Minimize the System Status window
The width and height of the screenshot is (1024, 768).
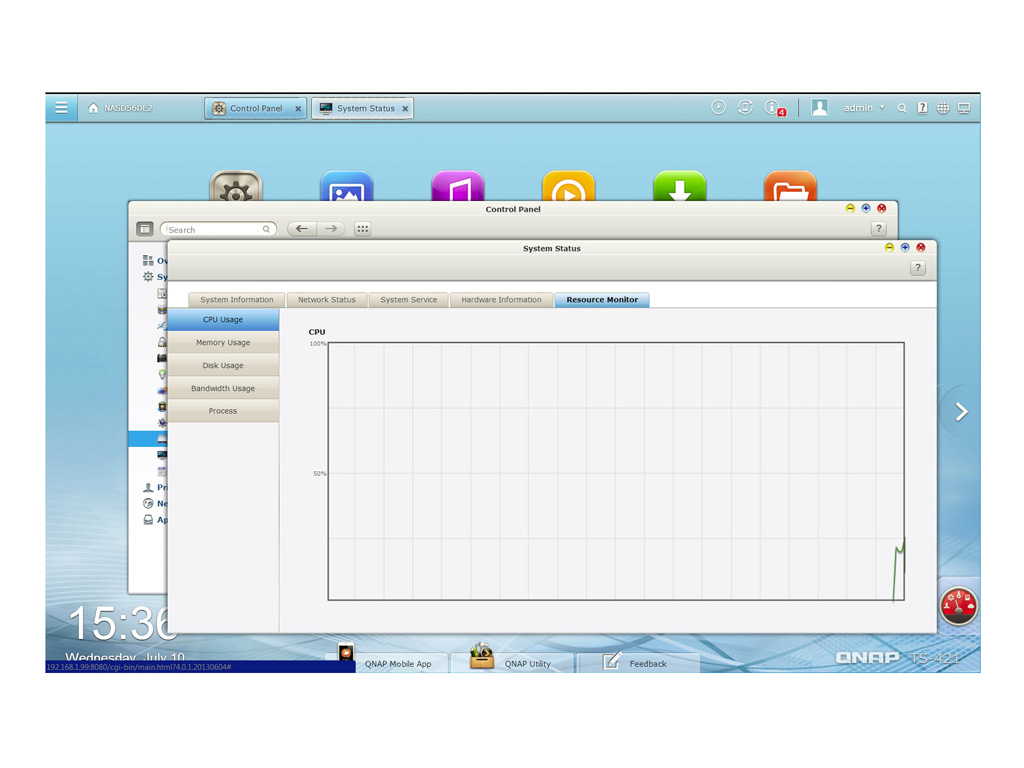tap(889, 248)
